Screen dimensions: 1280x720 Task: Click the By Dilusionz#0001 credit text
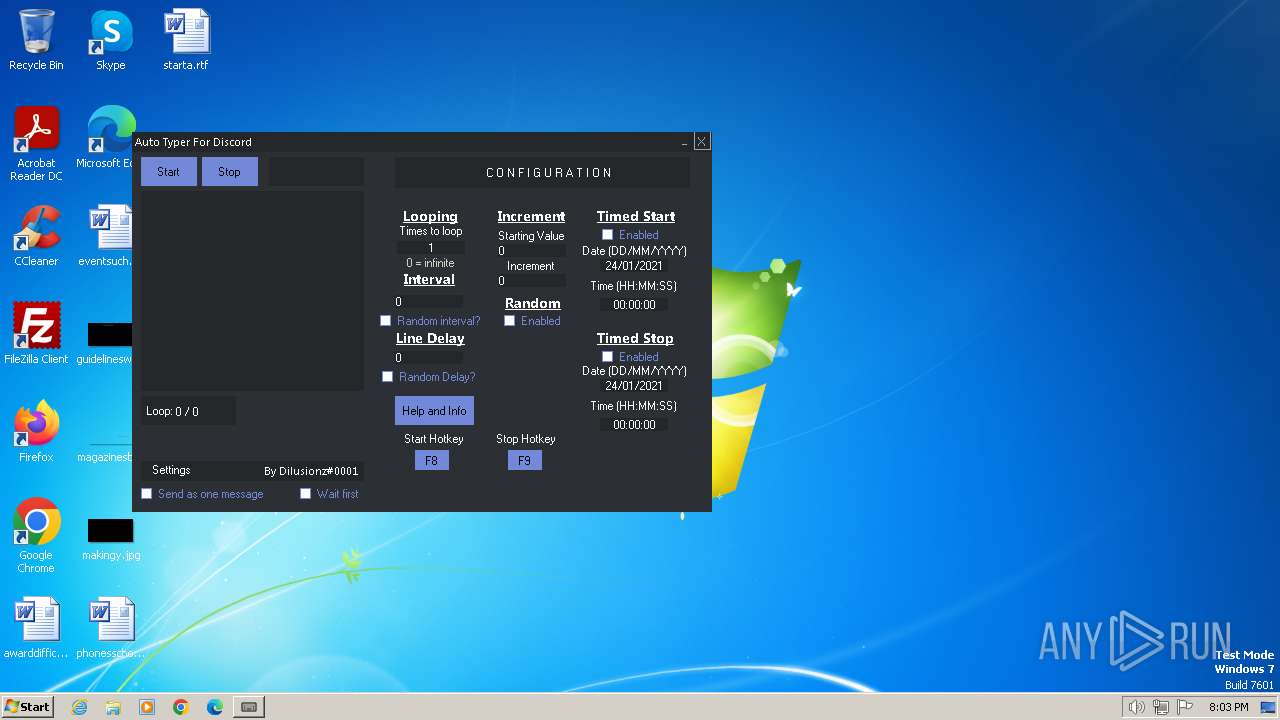point(311,471)
